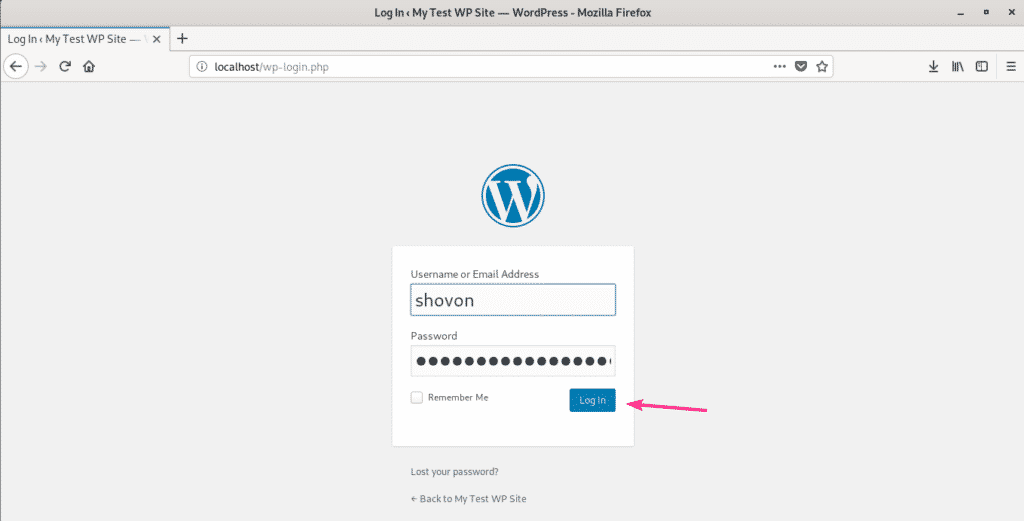Screen dimensions: 1024x521
Task: Close the Firefox window
Action: pos(1010,12)
